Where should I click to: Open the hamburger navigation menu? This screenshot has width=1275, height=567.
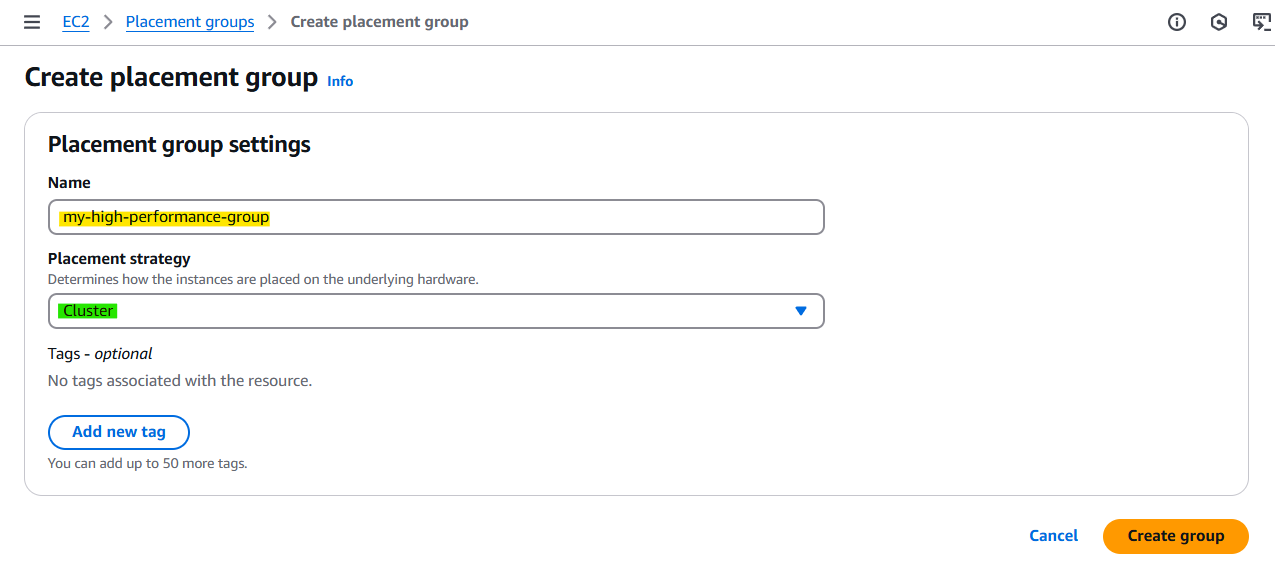32,22
